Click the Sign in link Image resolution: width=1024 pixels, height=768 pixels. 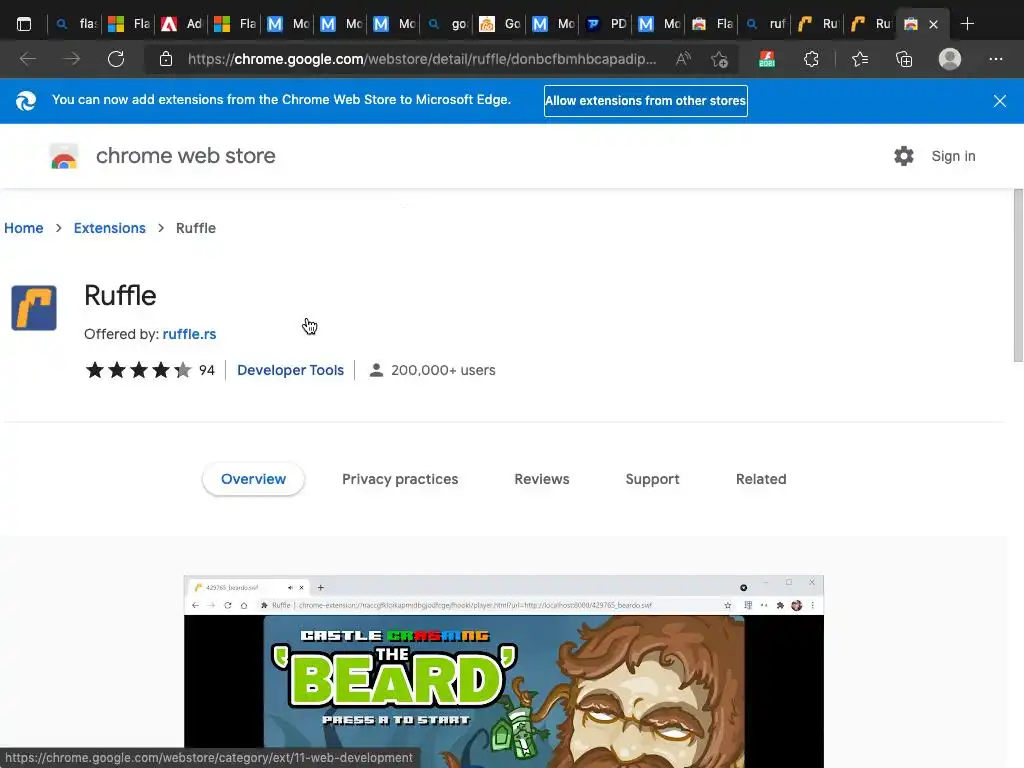pos(953,156)
